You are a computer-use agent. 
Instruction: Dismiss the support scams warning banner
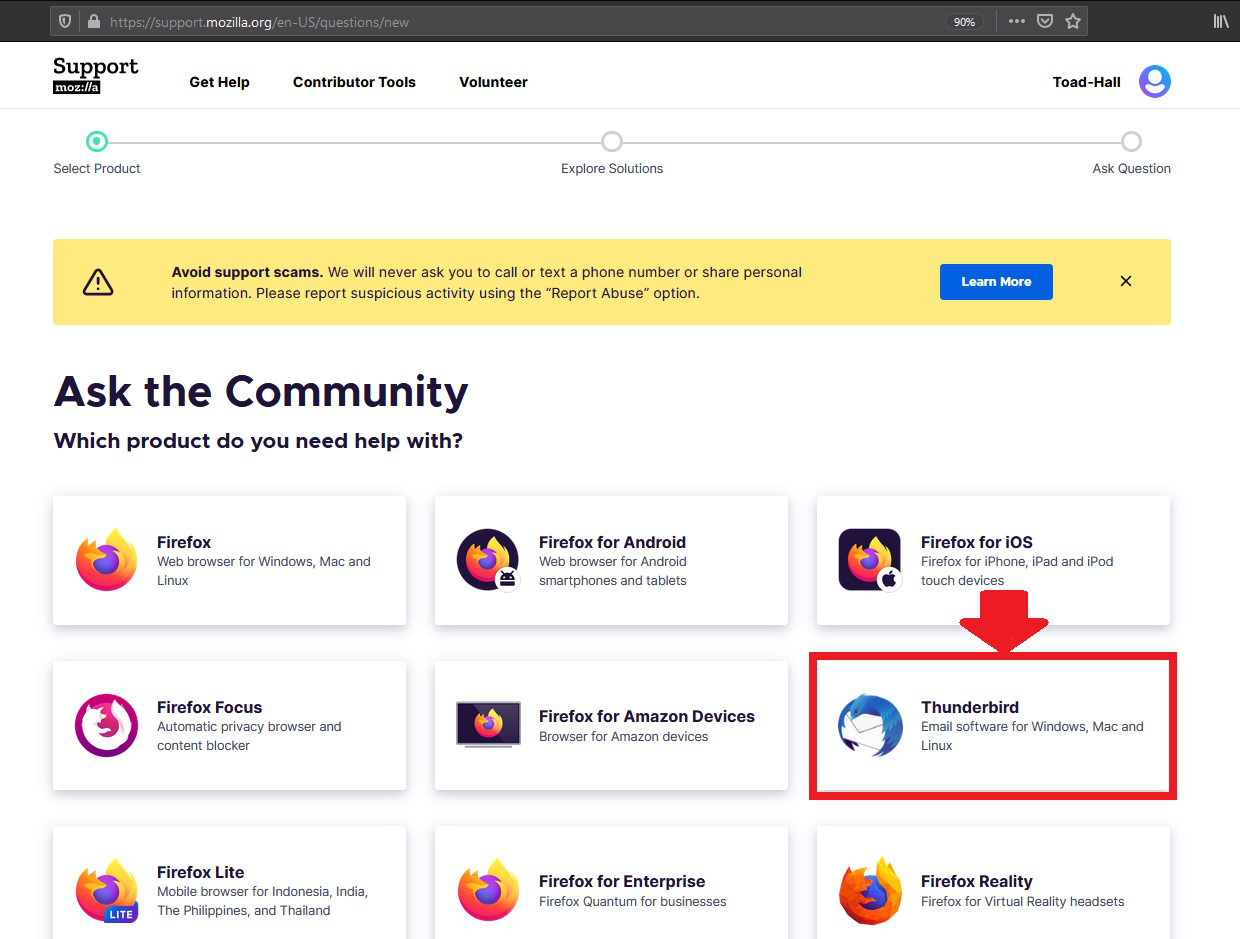[x=1125, y=282]
